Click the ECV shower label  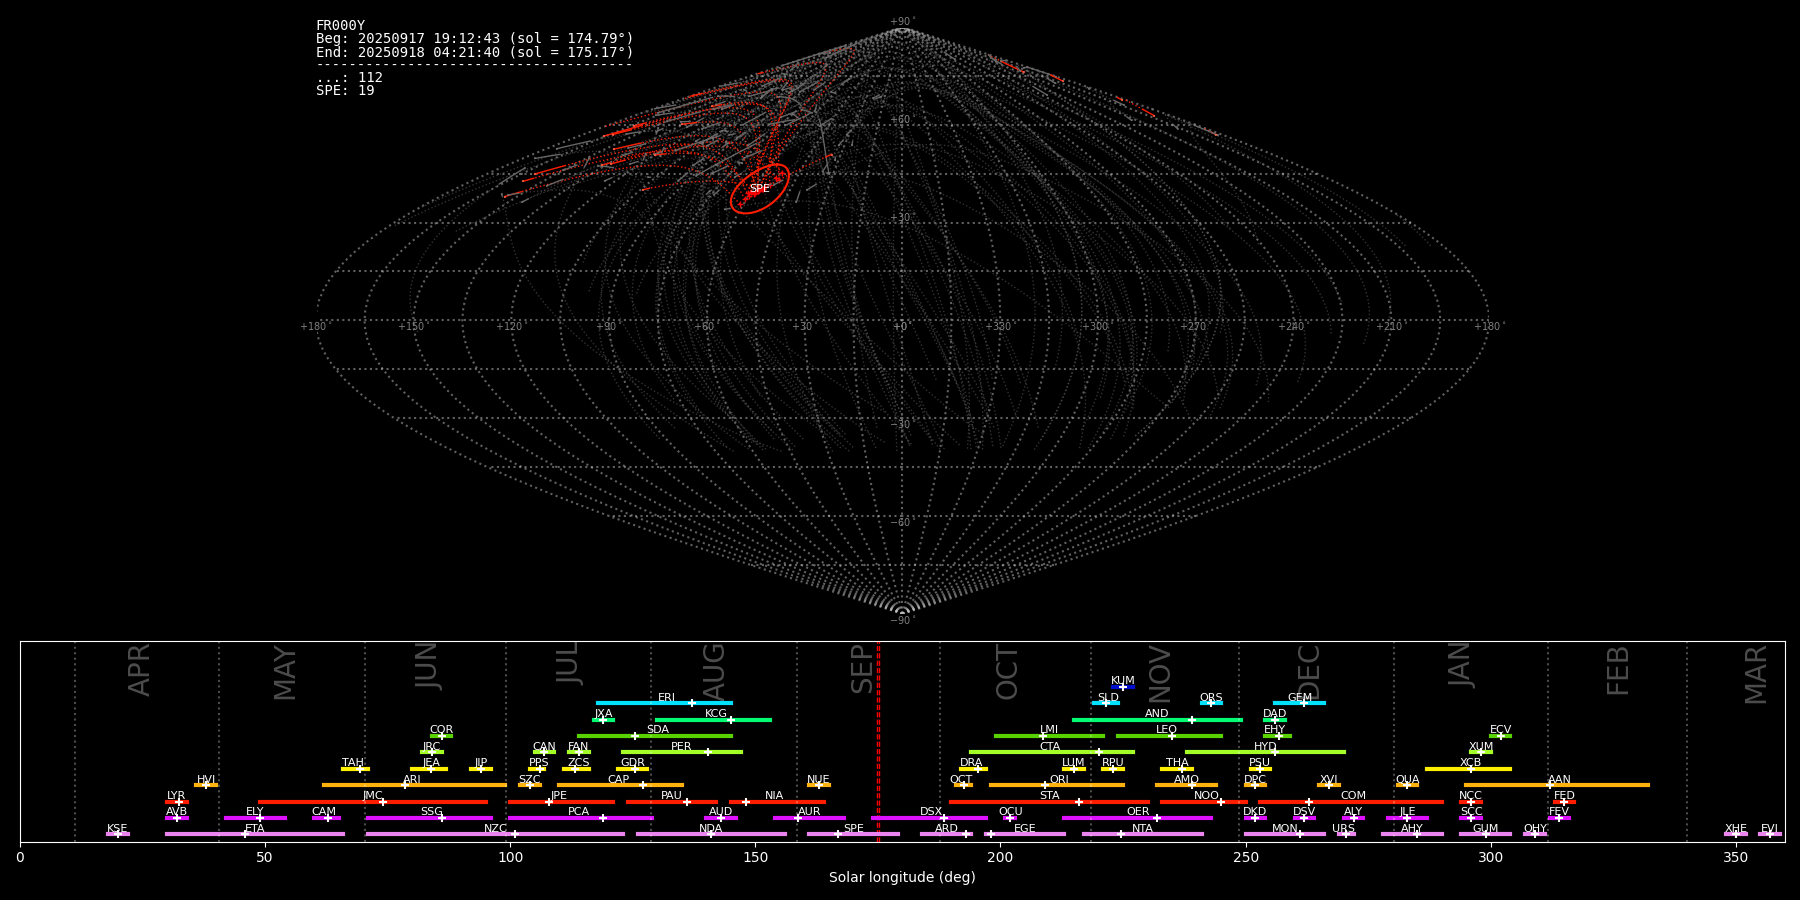click(1500, 730)
